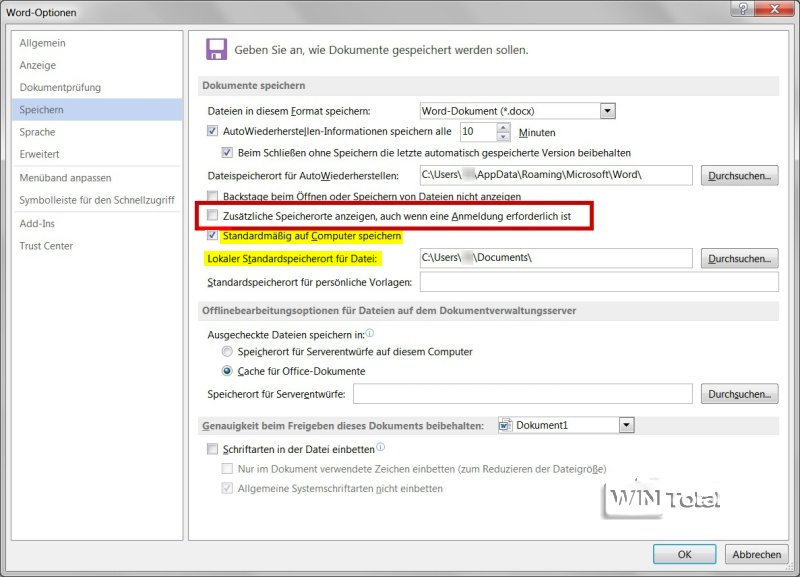Click the 'Offlinebearbeitungsoptionen für Dateien' section heading
This screenshot has width=800, height=577.
pyautogui.click(x=389, y=311)
